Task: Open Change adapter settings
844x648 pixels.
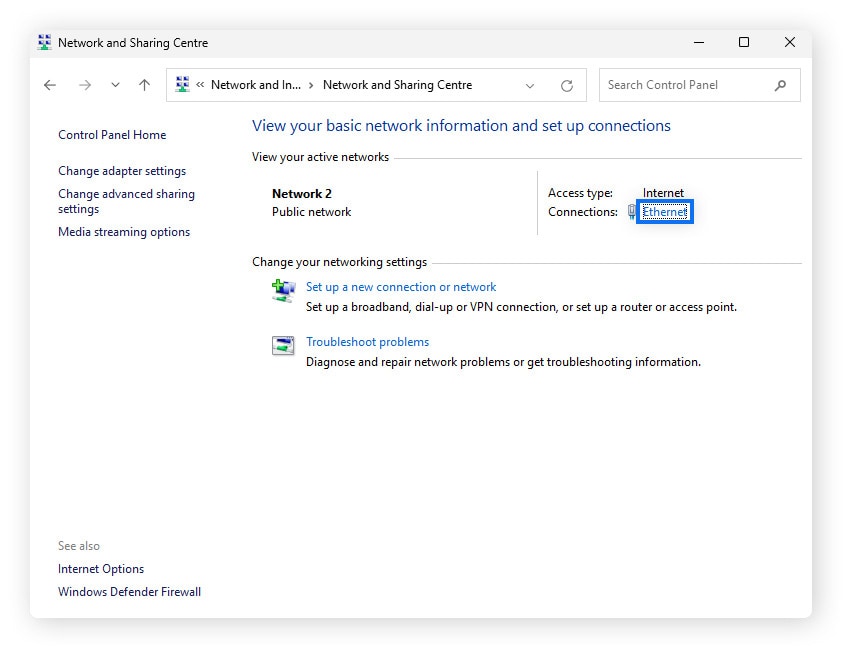Action: pos(122,171)
